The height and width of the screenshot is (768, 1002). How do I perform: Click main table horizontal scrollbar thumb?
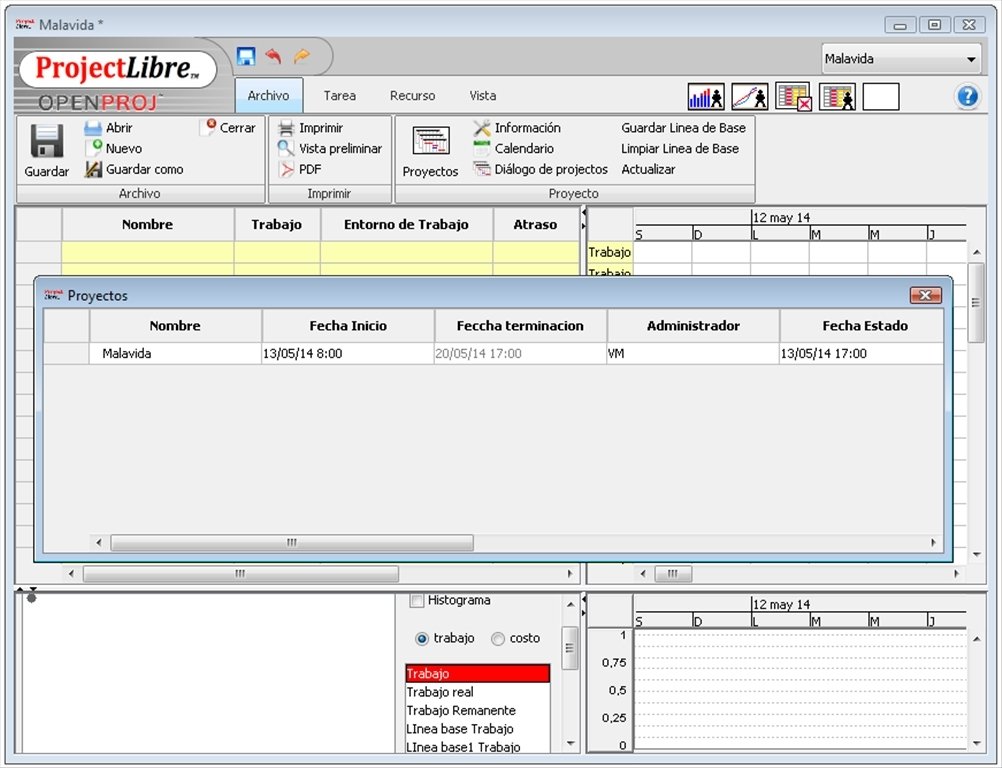pyautogui.click(x=240, y=574)
